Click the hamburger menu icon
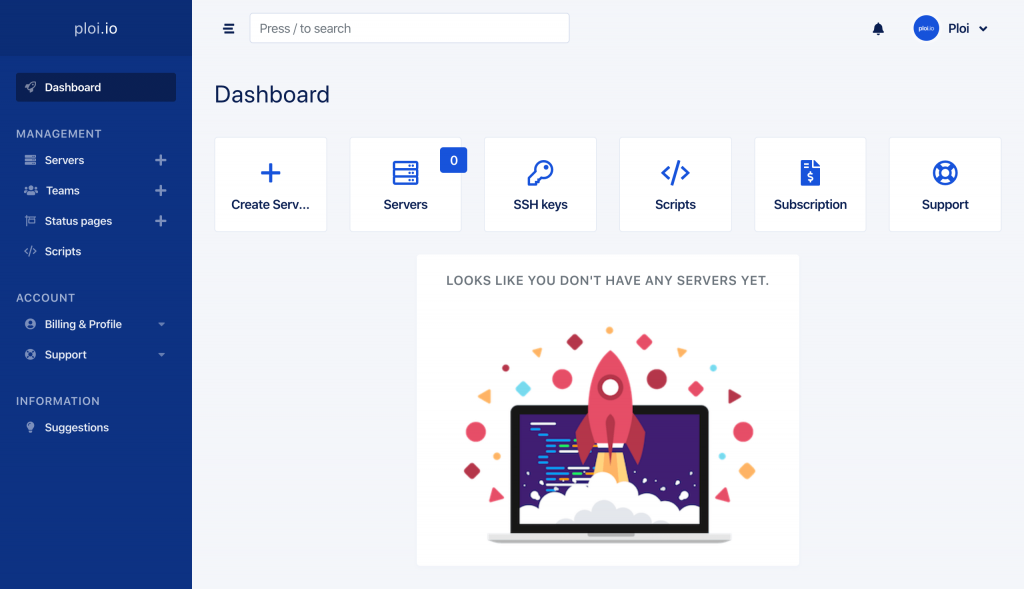 point(229,28)
